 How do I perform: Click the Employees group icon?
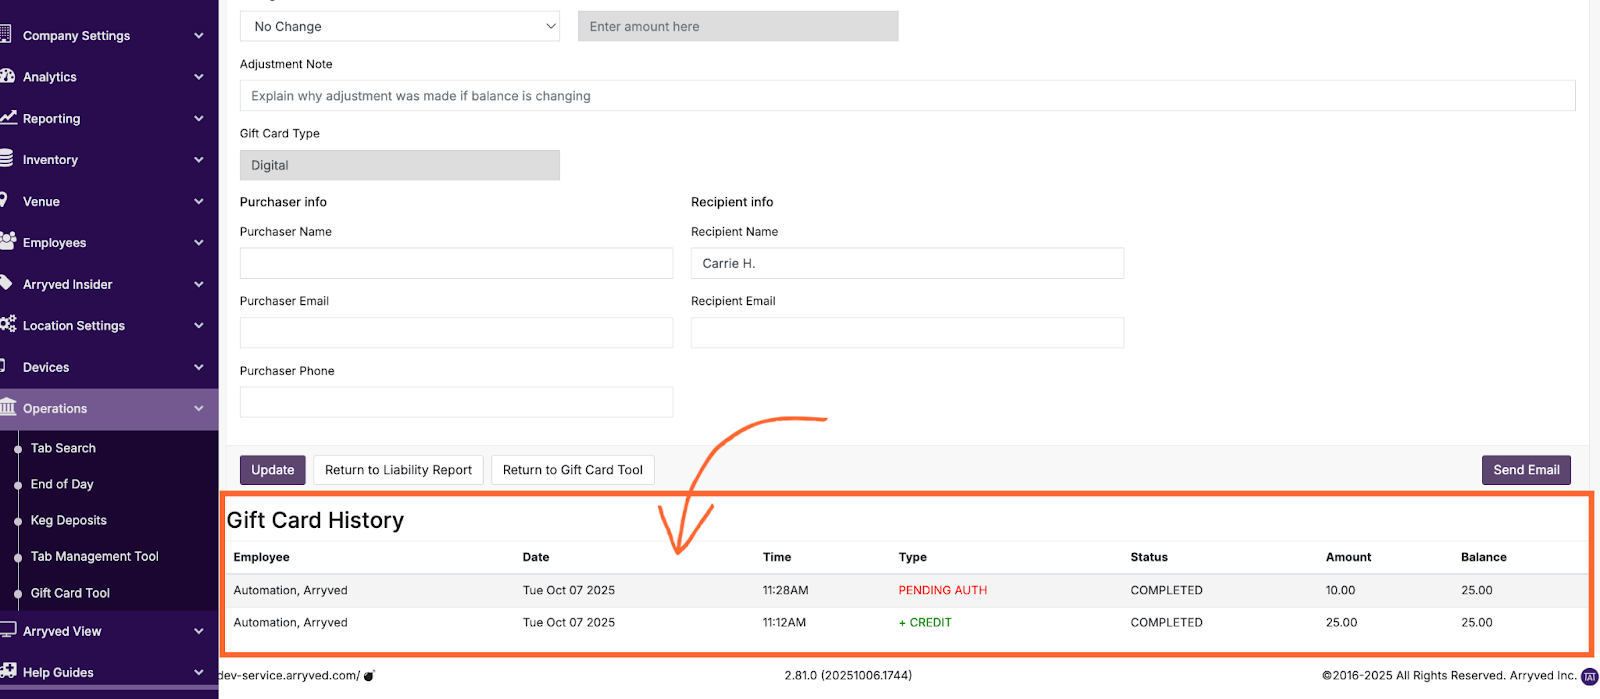point(8,241)
